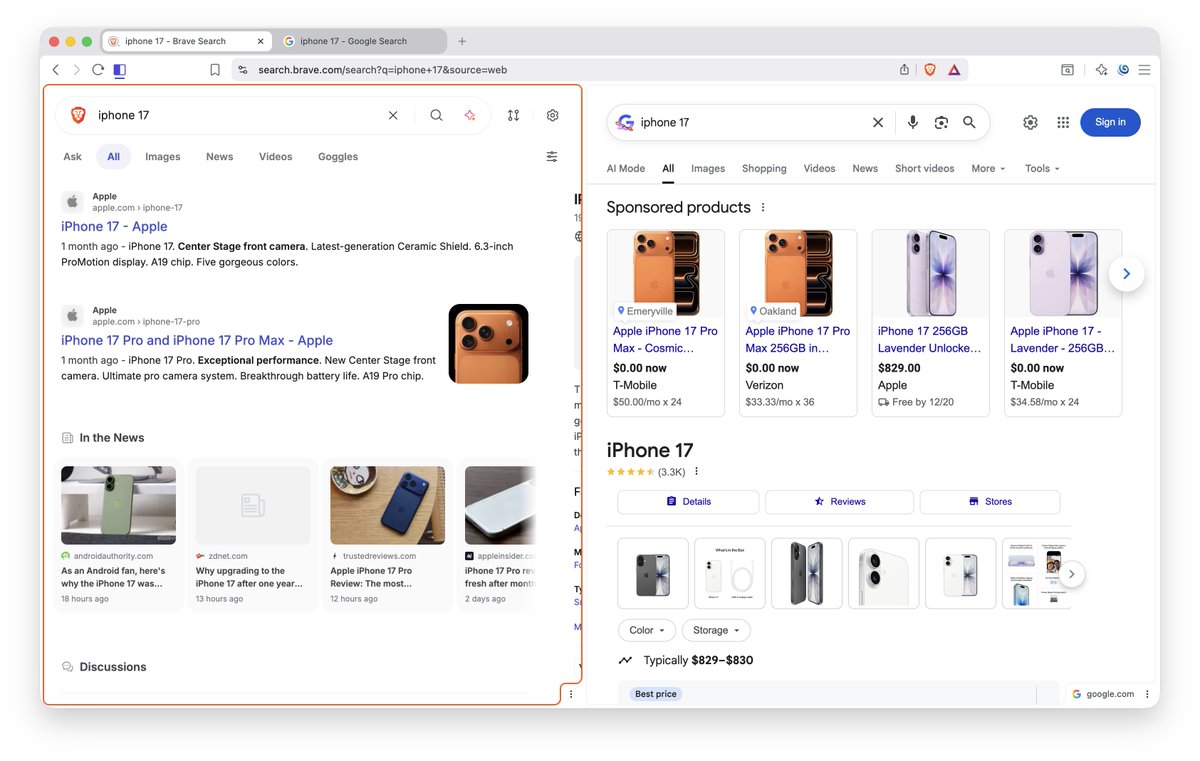Screen dimensions: 1200x761
Task: Open the Storage filter dropdown
Action: 716,630
